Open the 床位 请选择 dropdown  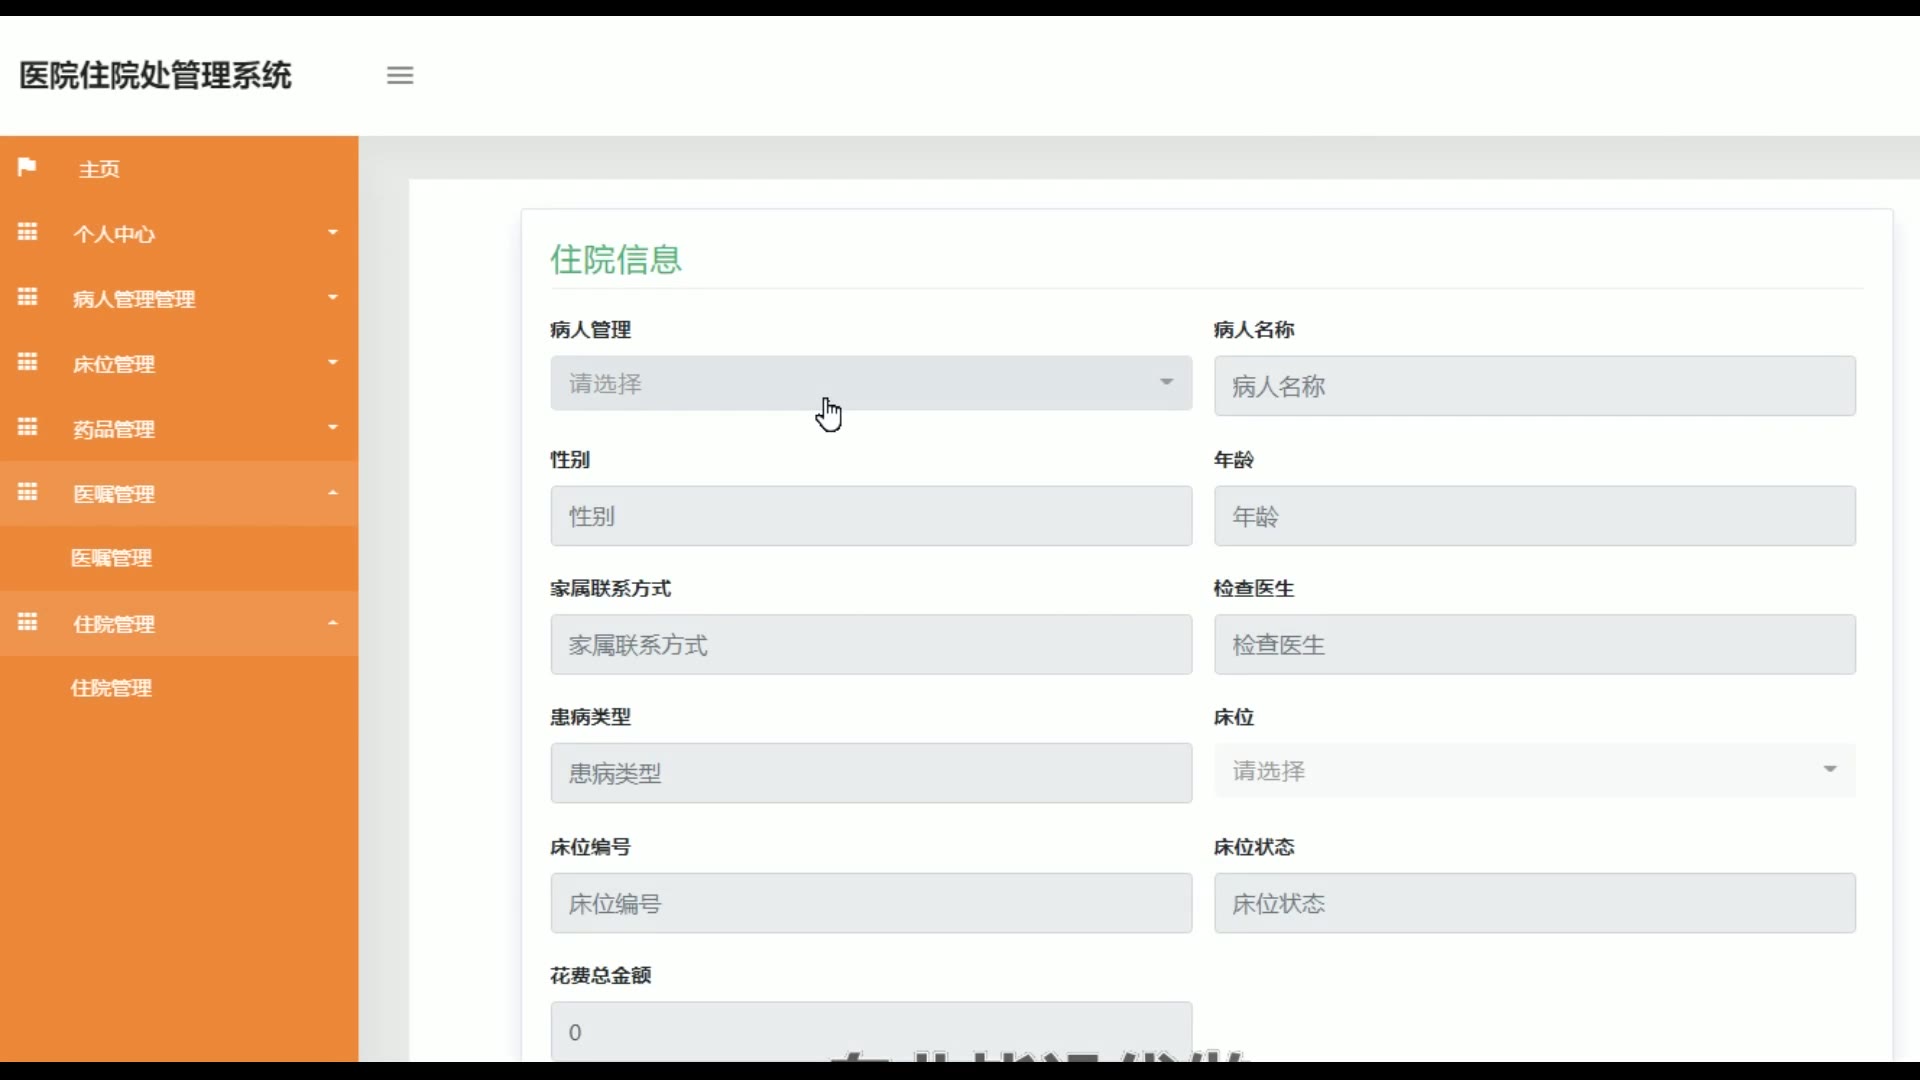pyautogui.click(x=1534, y=771)
